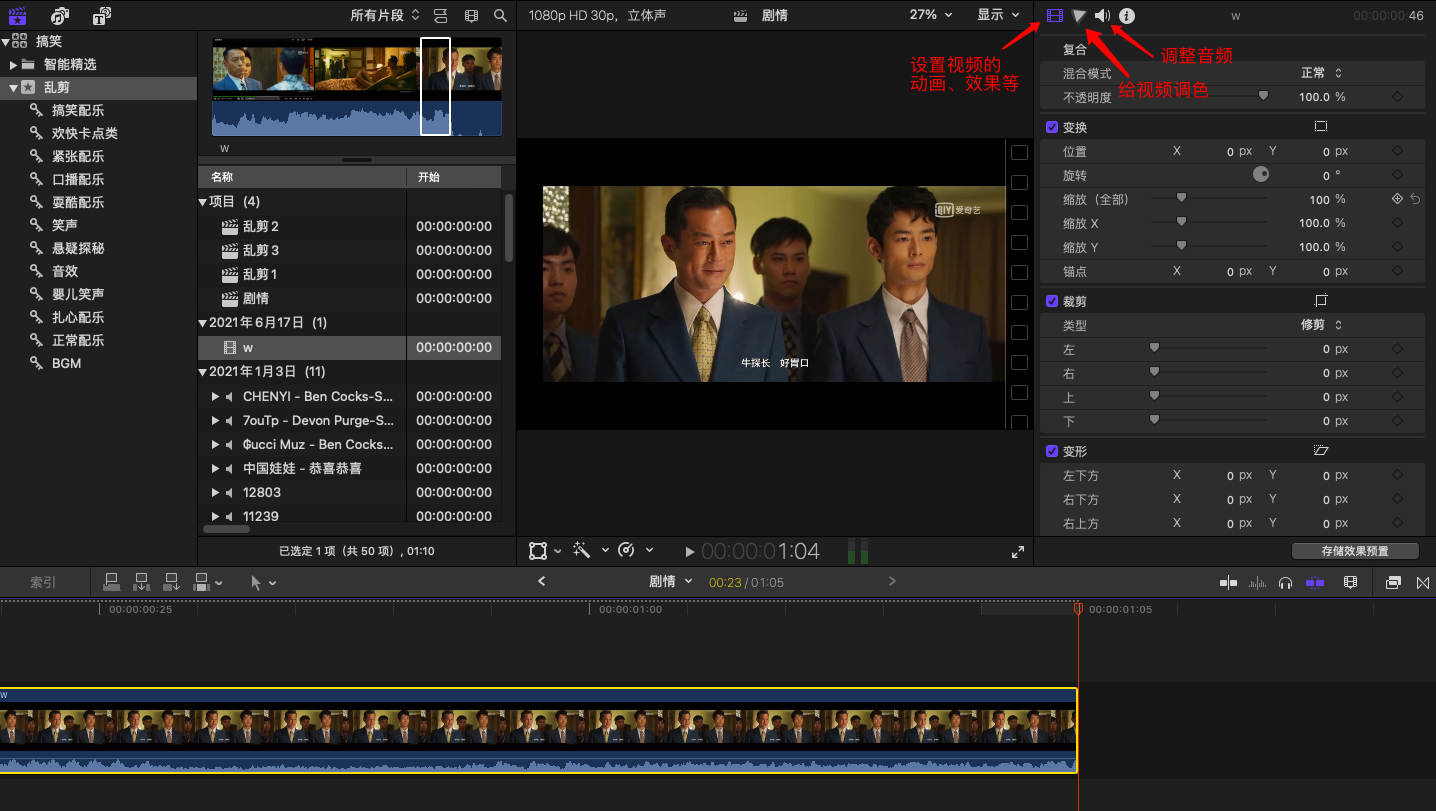
Task: Select the 紧张配乐 keyword collection
Action: [78, 156]
